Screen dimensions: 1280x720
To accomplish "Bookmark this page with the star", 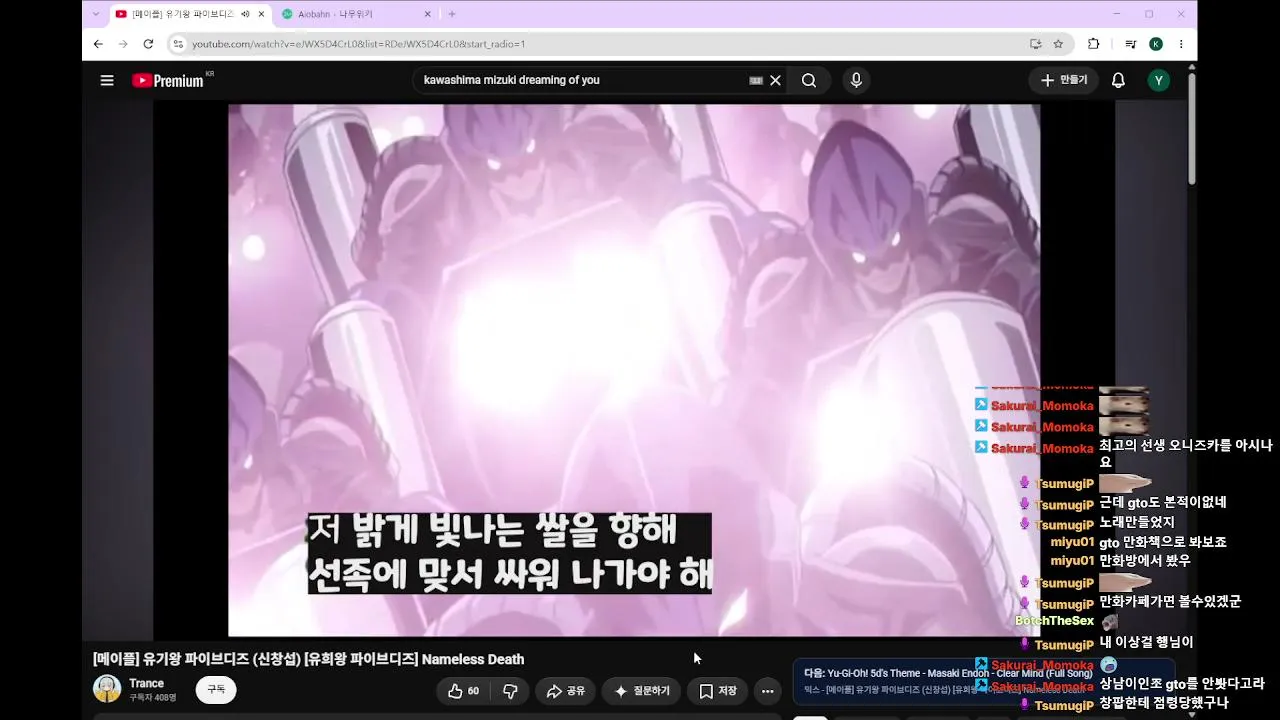I will click(x=1058, y=44).
